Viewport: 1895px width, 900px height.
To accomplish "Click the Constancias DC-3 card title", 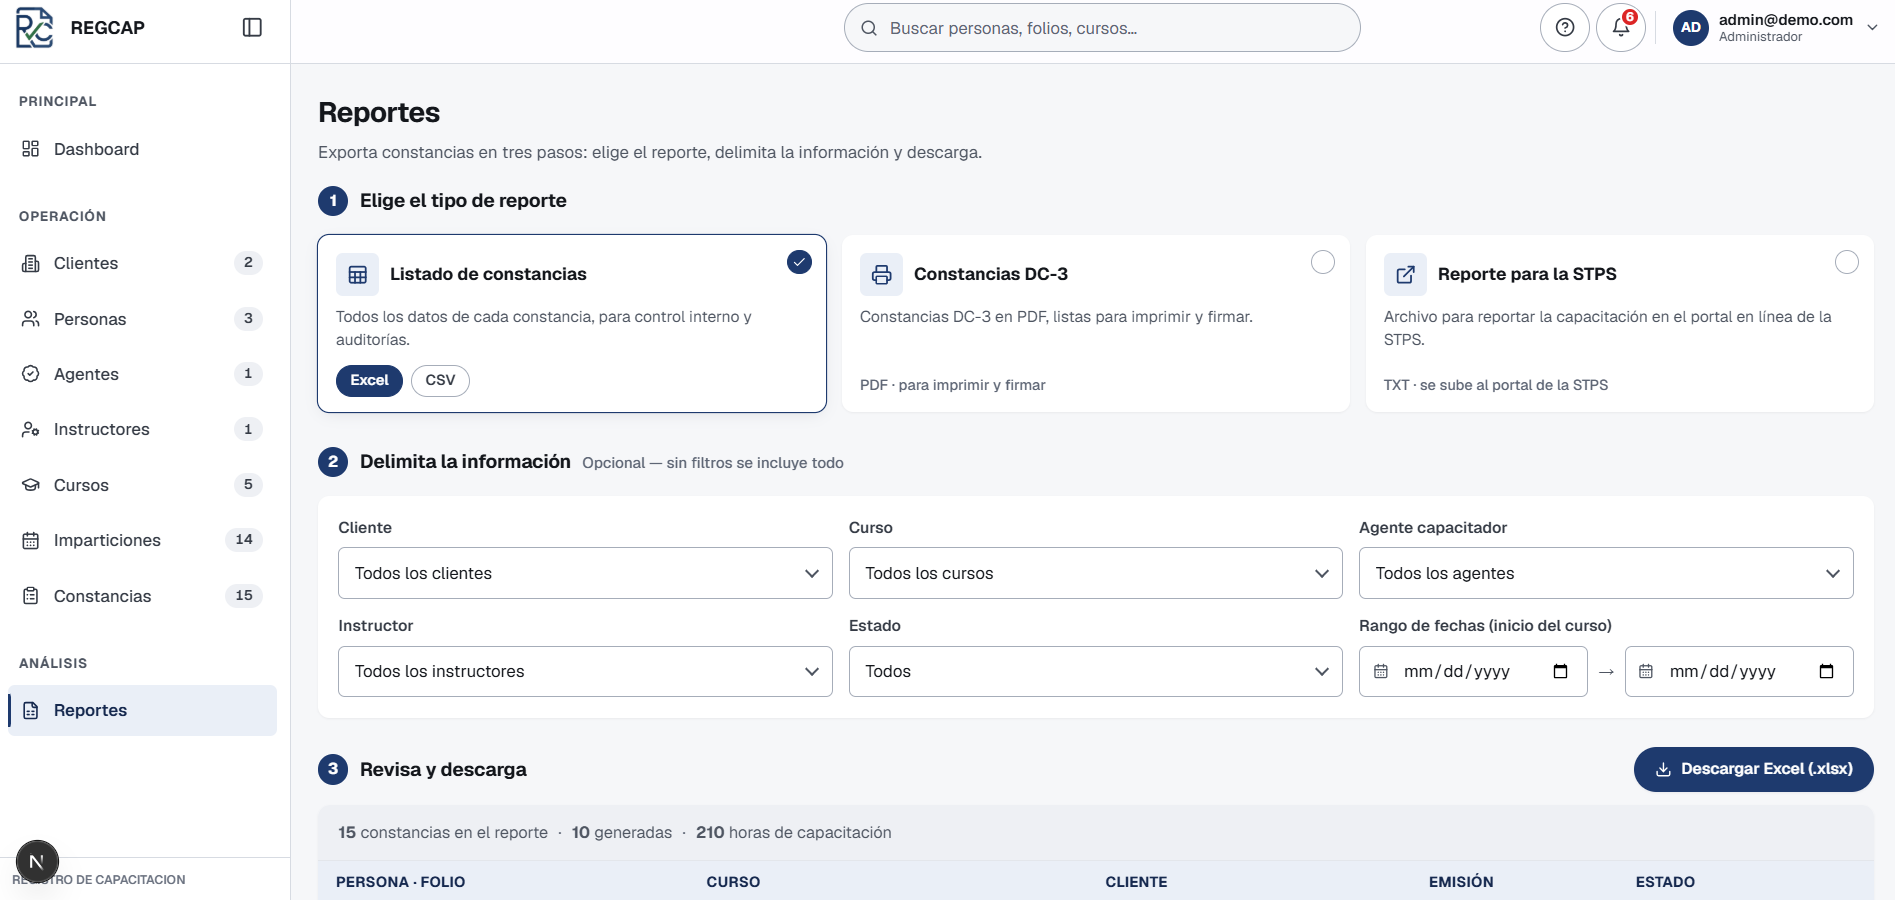I will pos(991,274).
